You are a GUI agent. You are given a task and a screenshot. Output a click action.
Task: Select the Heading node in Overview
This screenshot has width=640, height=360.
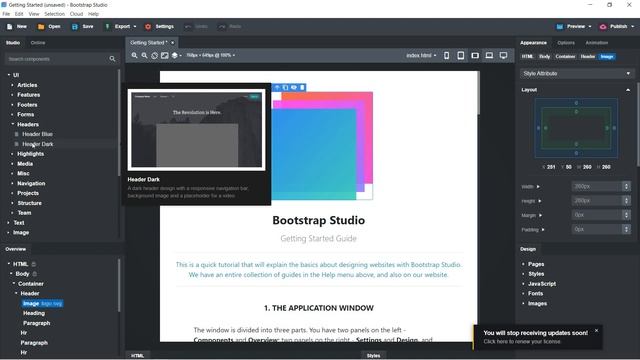tap(34, 313)
